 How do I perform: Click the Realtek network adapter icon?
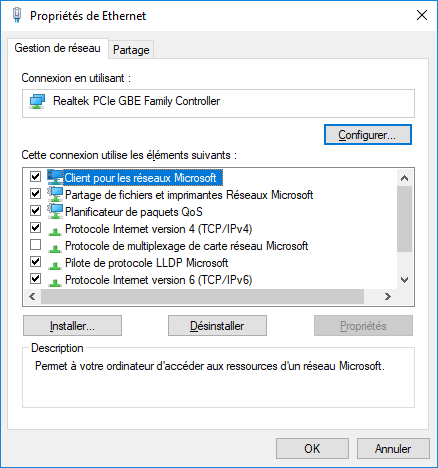pyautogui.click(x=37, y=101)
